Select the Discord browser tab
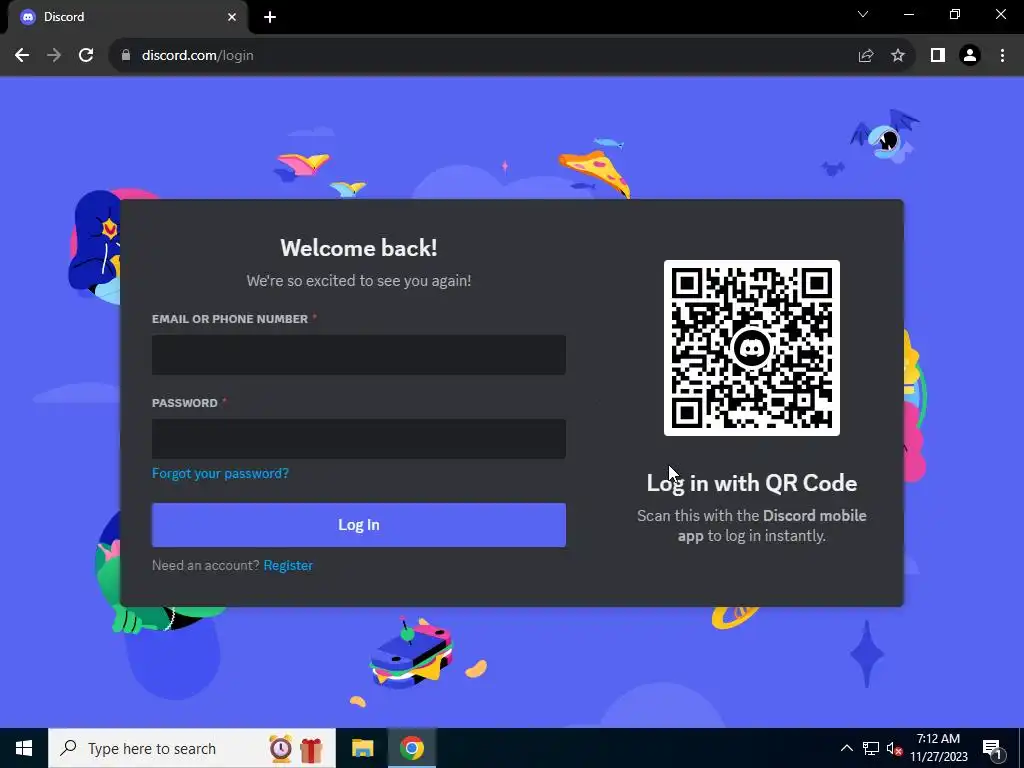The height and width of the screenshot is (768, 1024). [128, 17]
